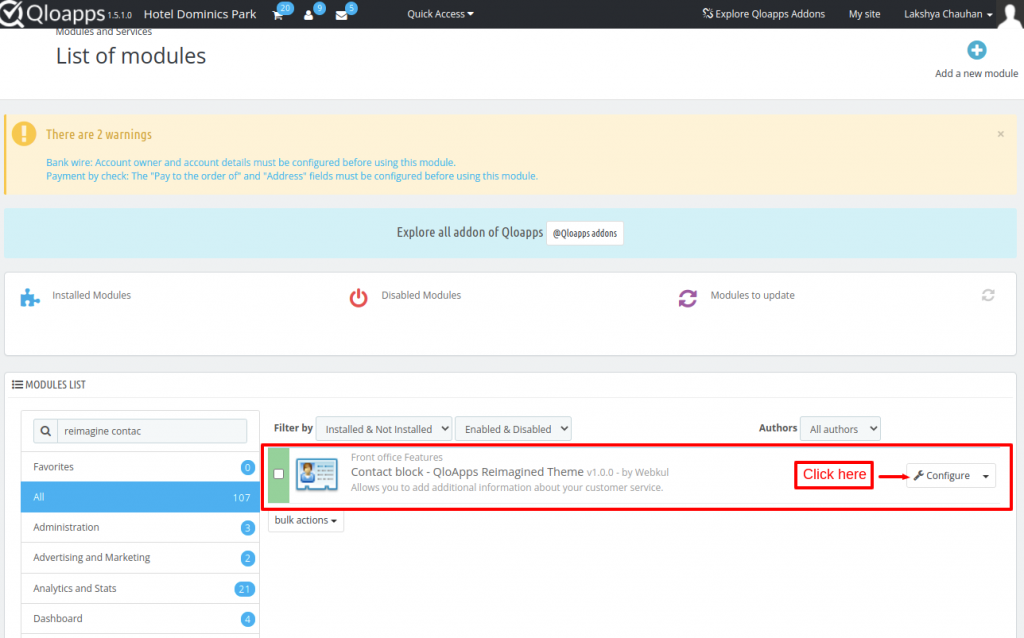This screenshot has height=638, width=1024.
Task: Tick the Contact block module checkbox
Action: click(x=279, y=474)
